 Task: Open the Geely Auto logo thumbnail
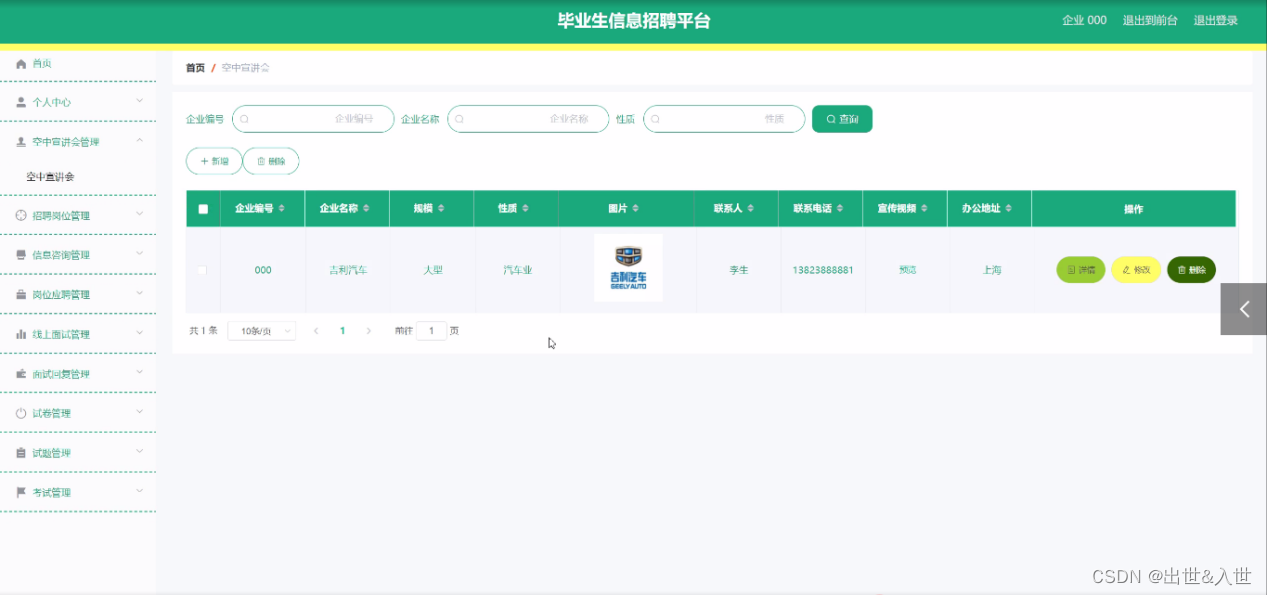[628, 268]
